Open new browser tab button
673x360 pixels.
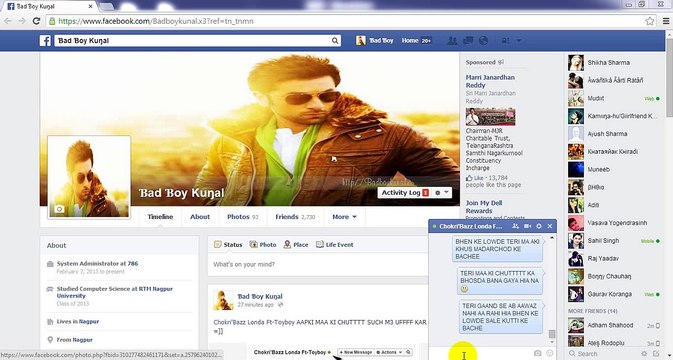click(x=106, y=6)
